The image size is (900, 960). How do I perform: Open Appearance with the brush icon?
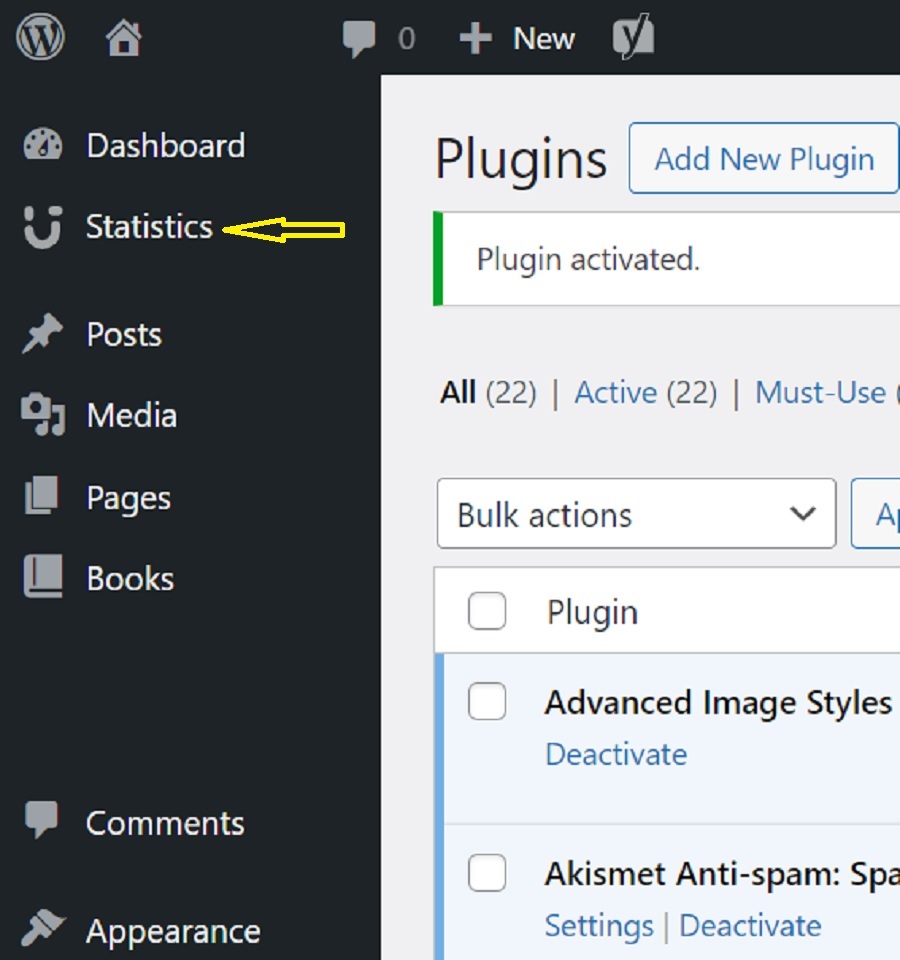40,930
